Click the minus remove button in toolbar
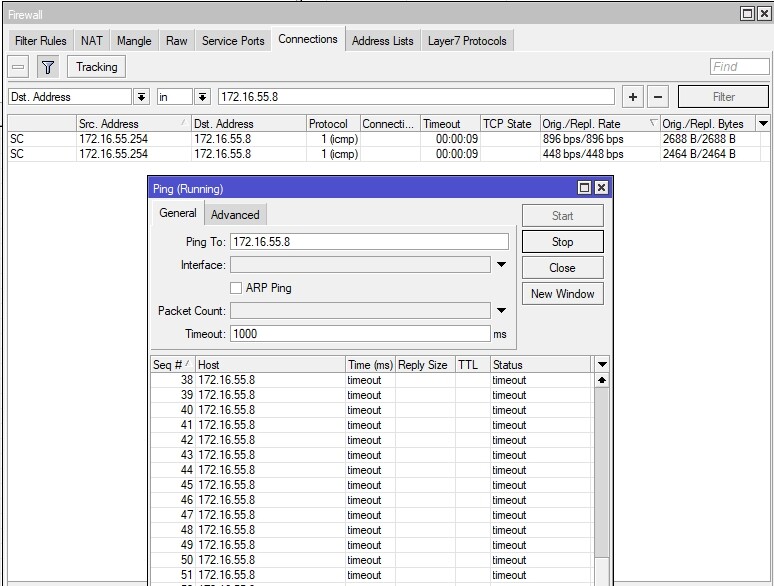Viewport: 774px width, 586px height. click(18, 67)
